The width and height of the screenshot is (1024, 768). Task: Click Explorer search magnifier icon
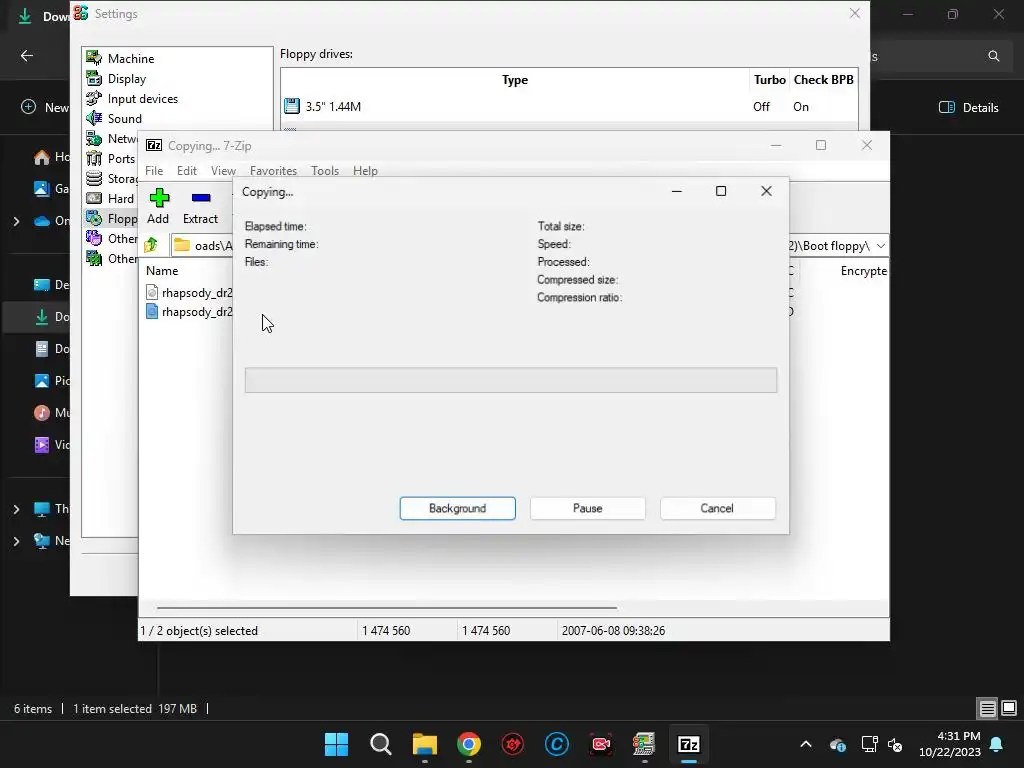point(993,56)
